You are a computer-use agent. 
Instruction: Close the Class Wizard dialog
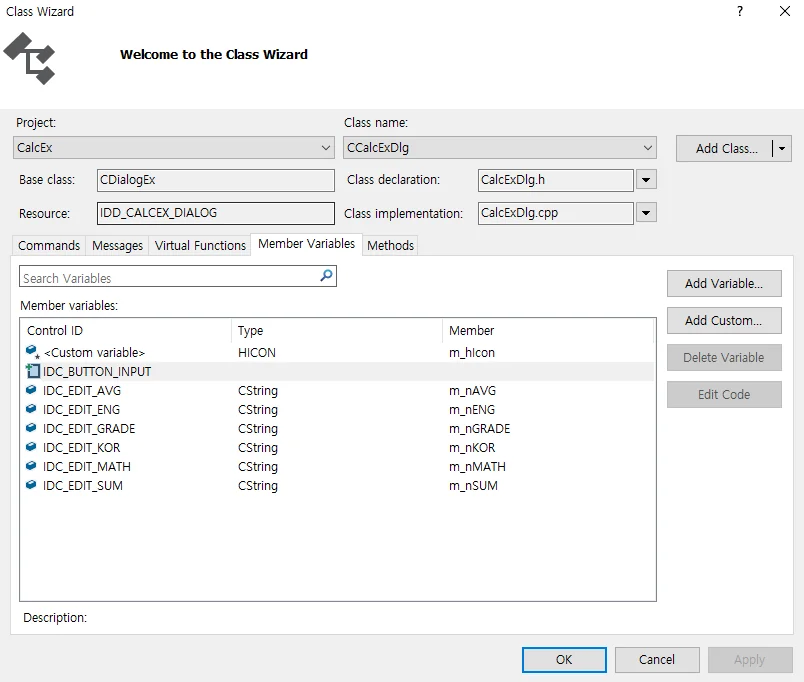(785, 11)
